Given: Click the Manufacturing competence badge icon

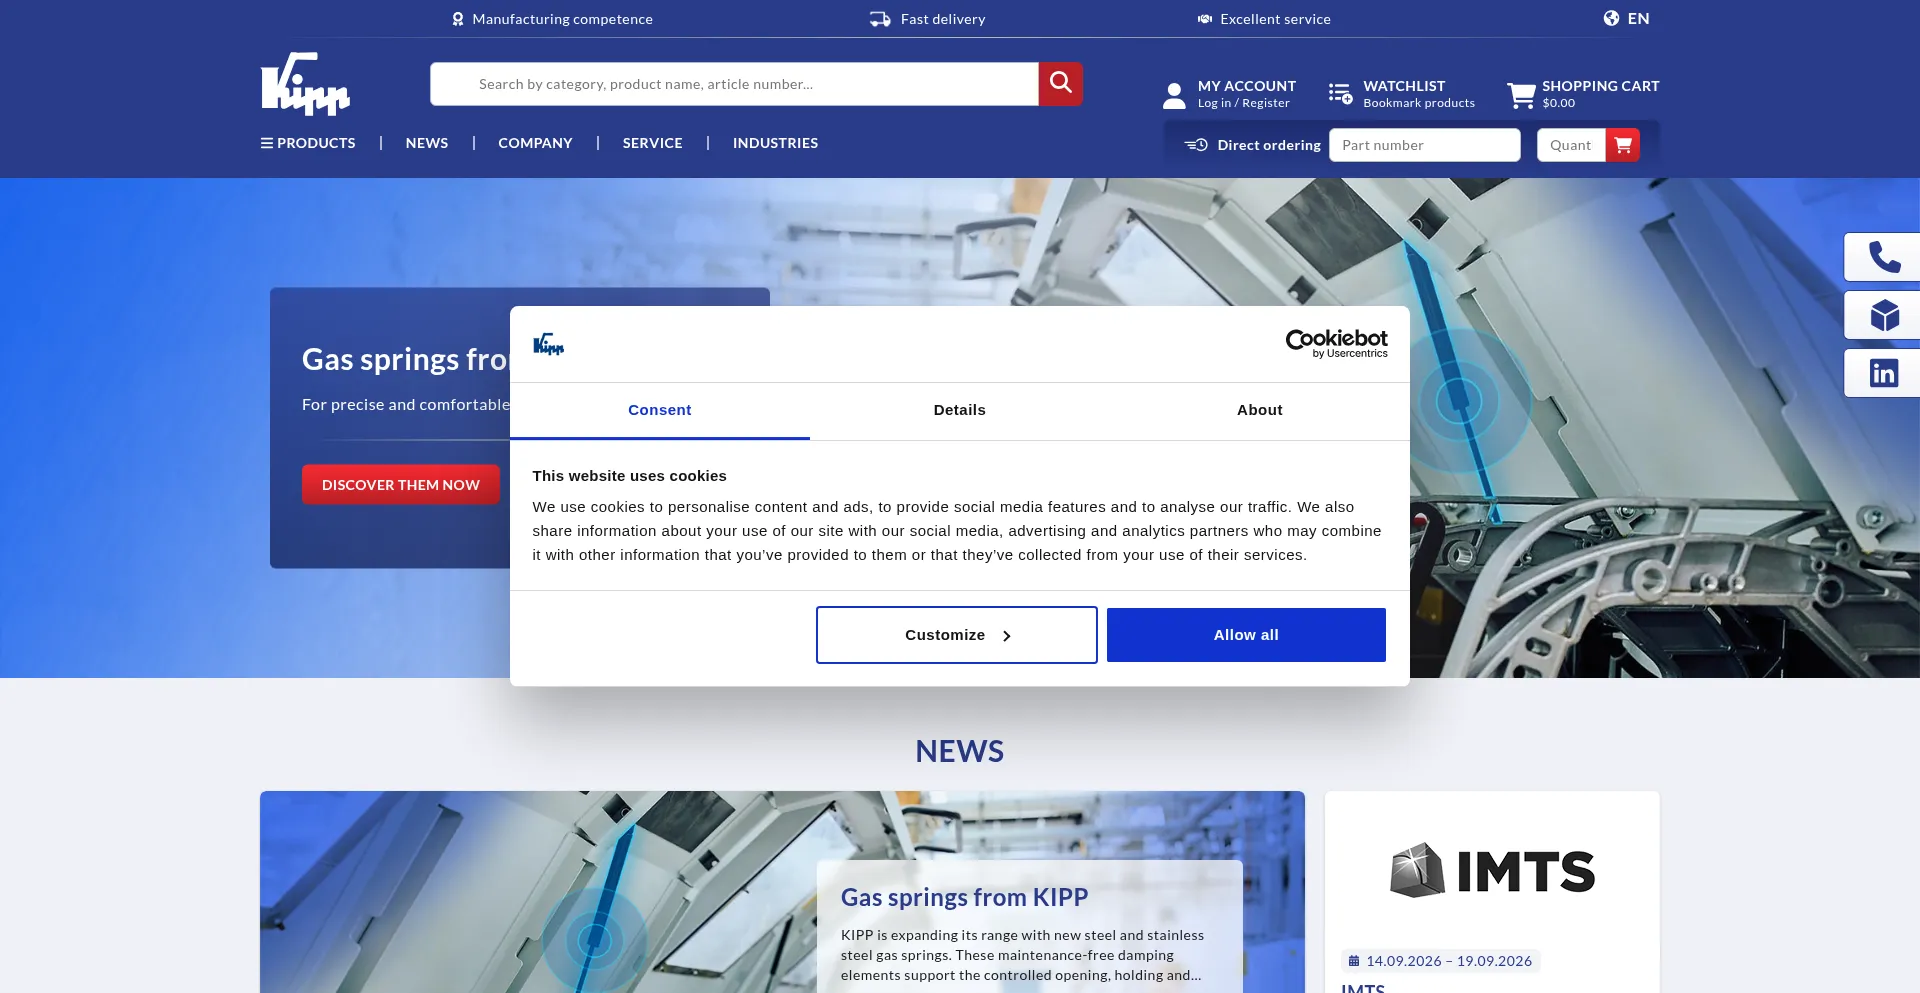Looking at the screenshot, I should [x=458, y=19].
